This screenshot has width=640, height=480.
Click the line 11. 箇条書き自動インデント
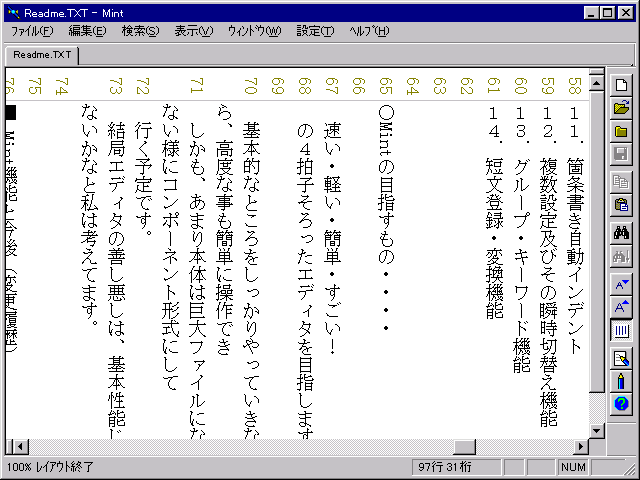pyautogui.click(x=575, y=230)
